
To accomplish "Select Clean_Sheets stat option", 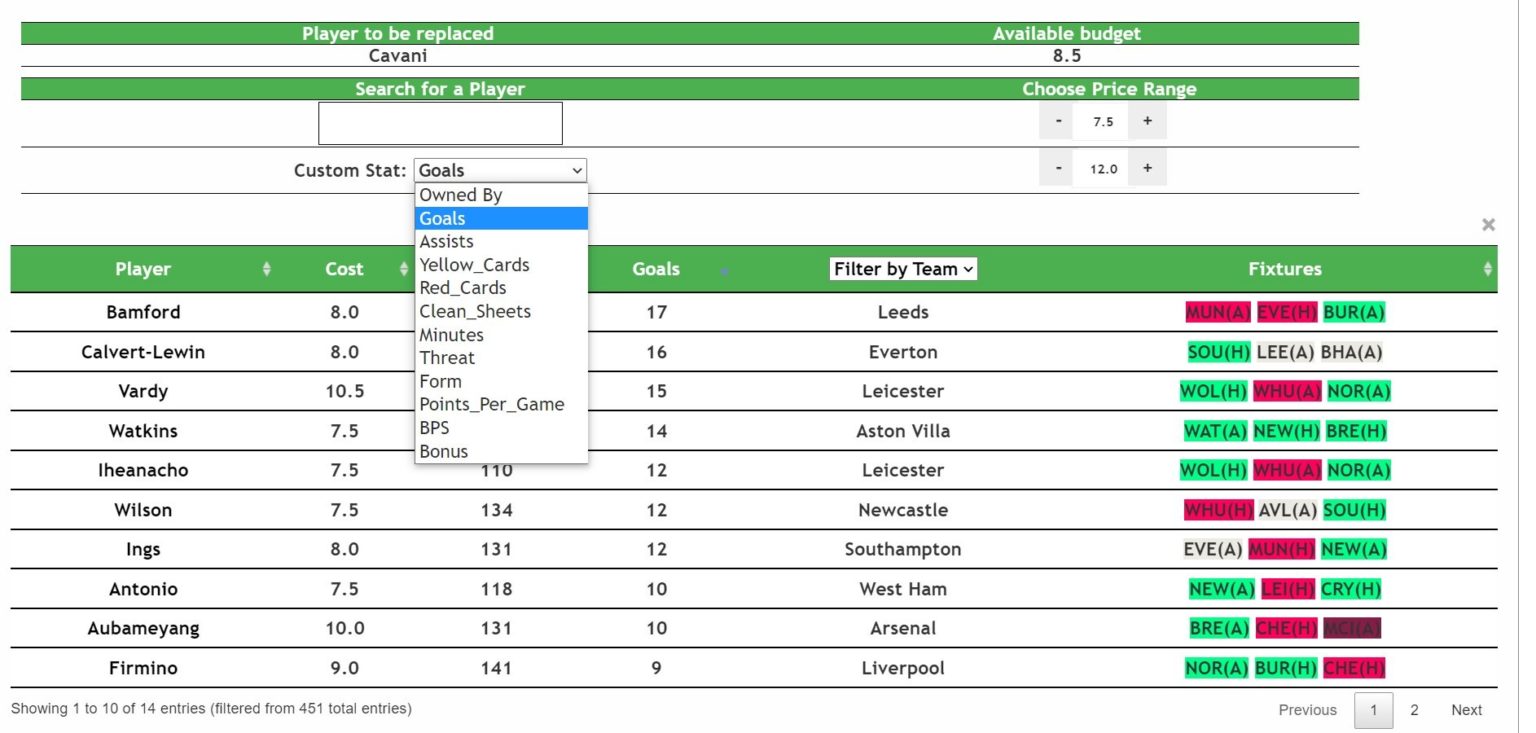I will (474, 311).
